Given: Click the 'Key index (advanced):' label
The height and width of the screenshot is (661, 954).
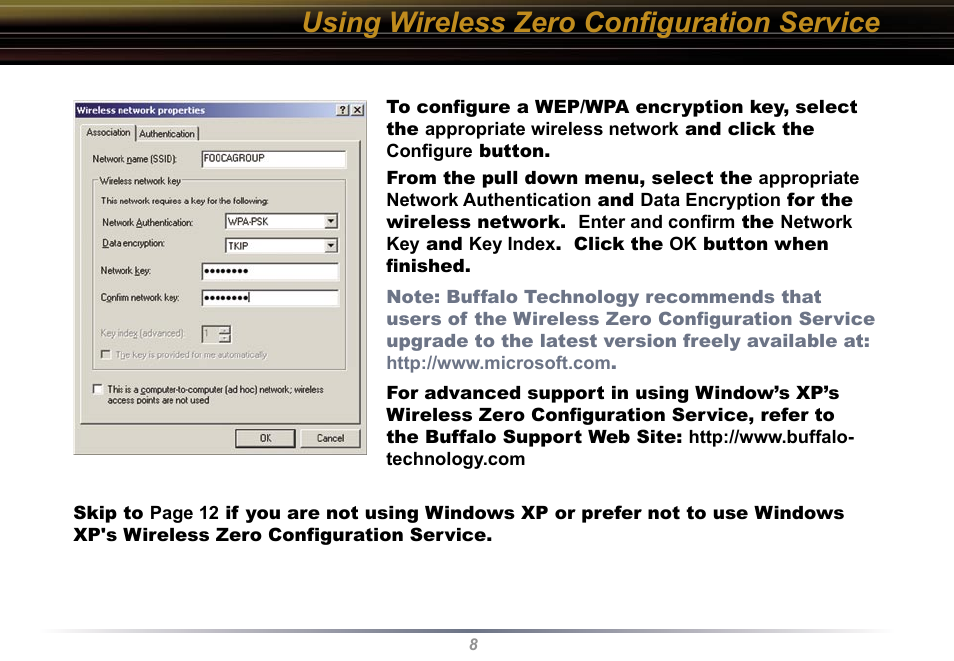Looking at the screenshot, I should pyautogui.click(x=142, y=334).
